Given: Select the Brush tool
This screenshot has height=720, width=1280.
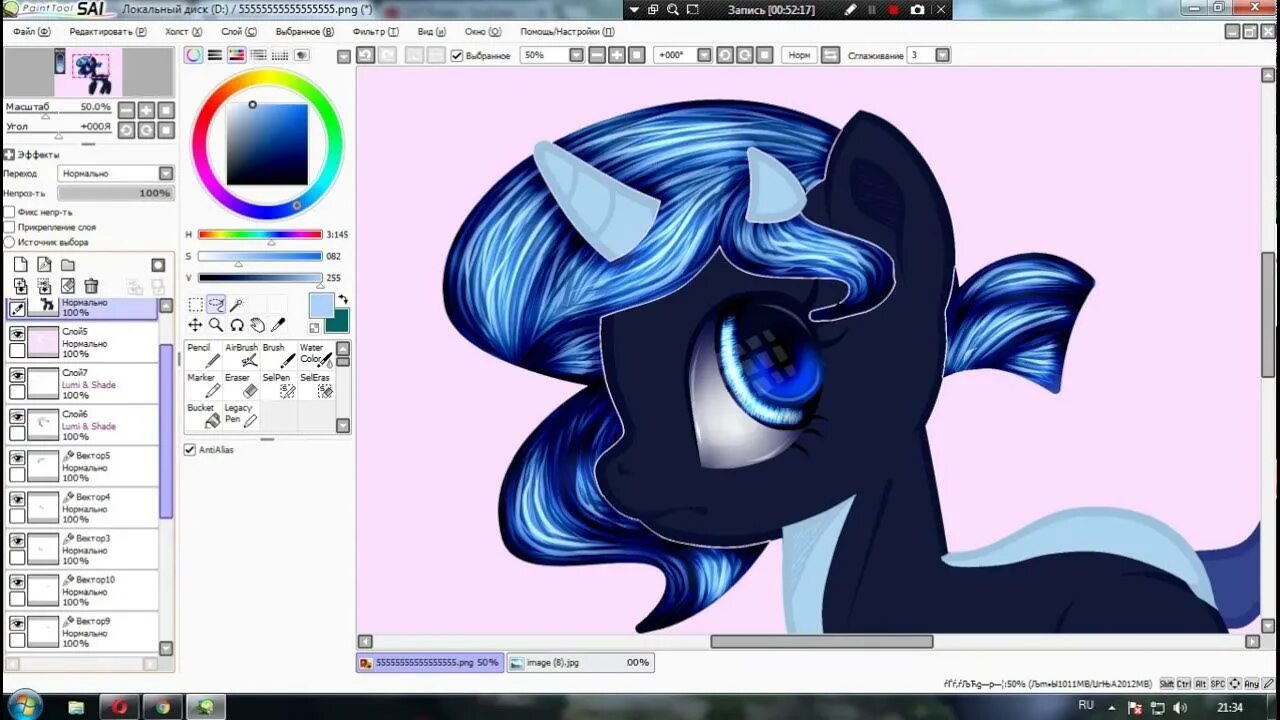Looking at the screenshot, I should click(x=278, y=355).
